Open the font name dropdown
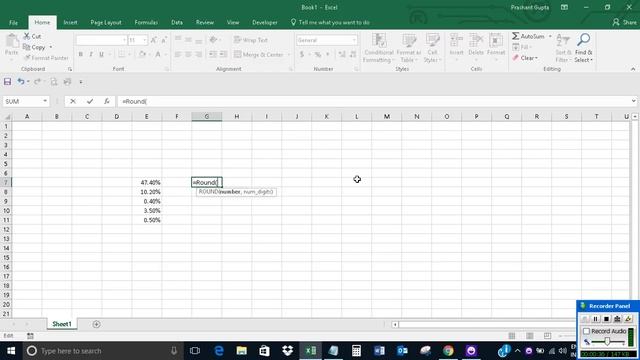 124,40
